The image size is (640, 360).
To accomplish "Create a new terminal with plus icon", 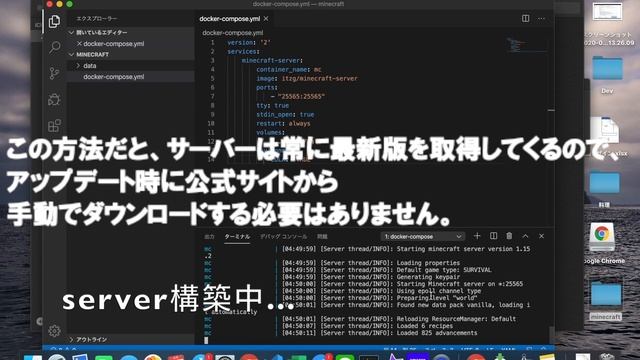I will coord(477,236).
